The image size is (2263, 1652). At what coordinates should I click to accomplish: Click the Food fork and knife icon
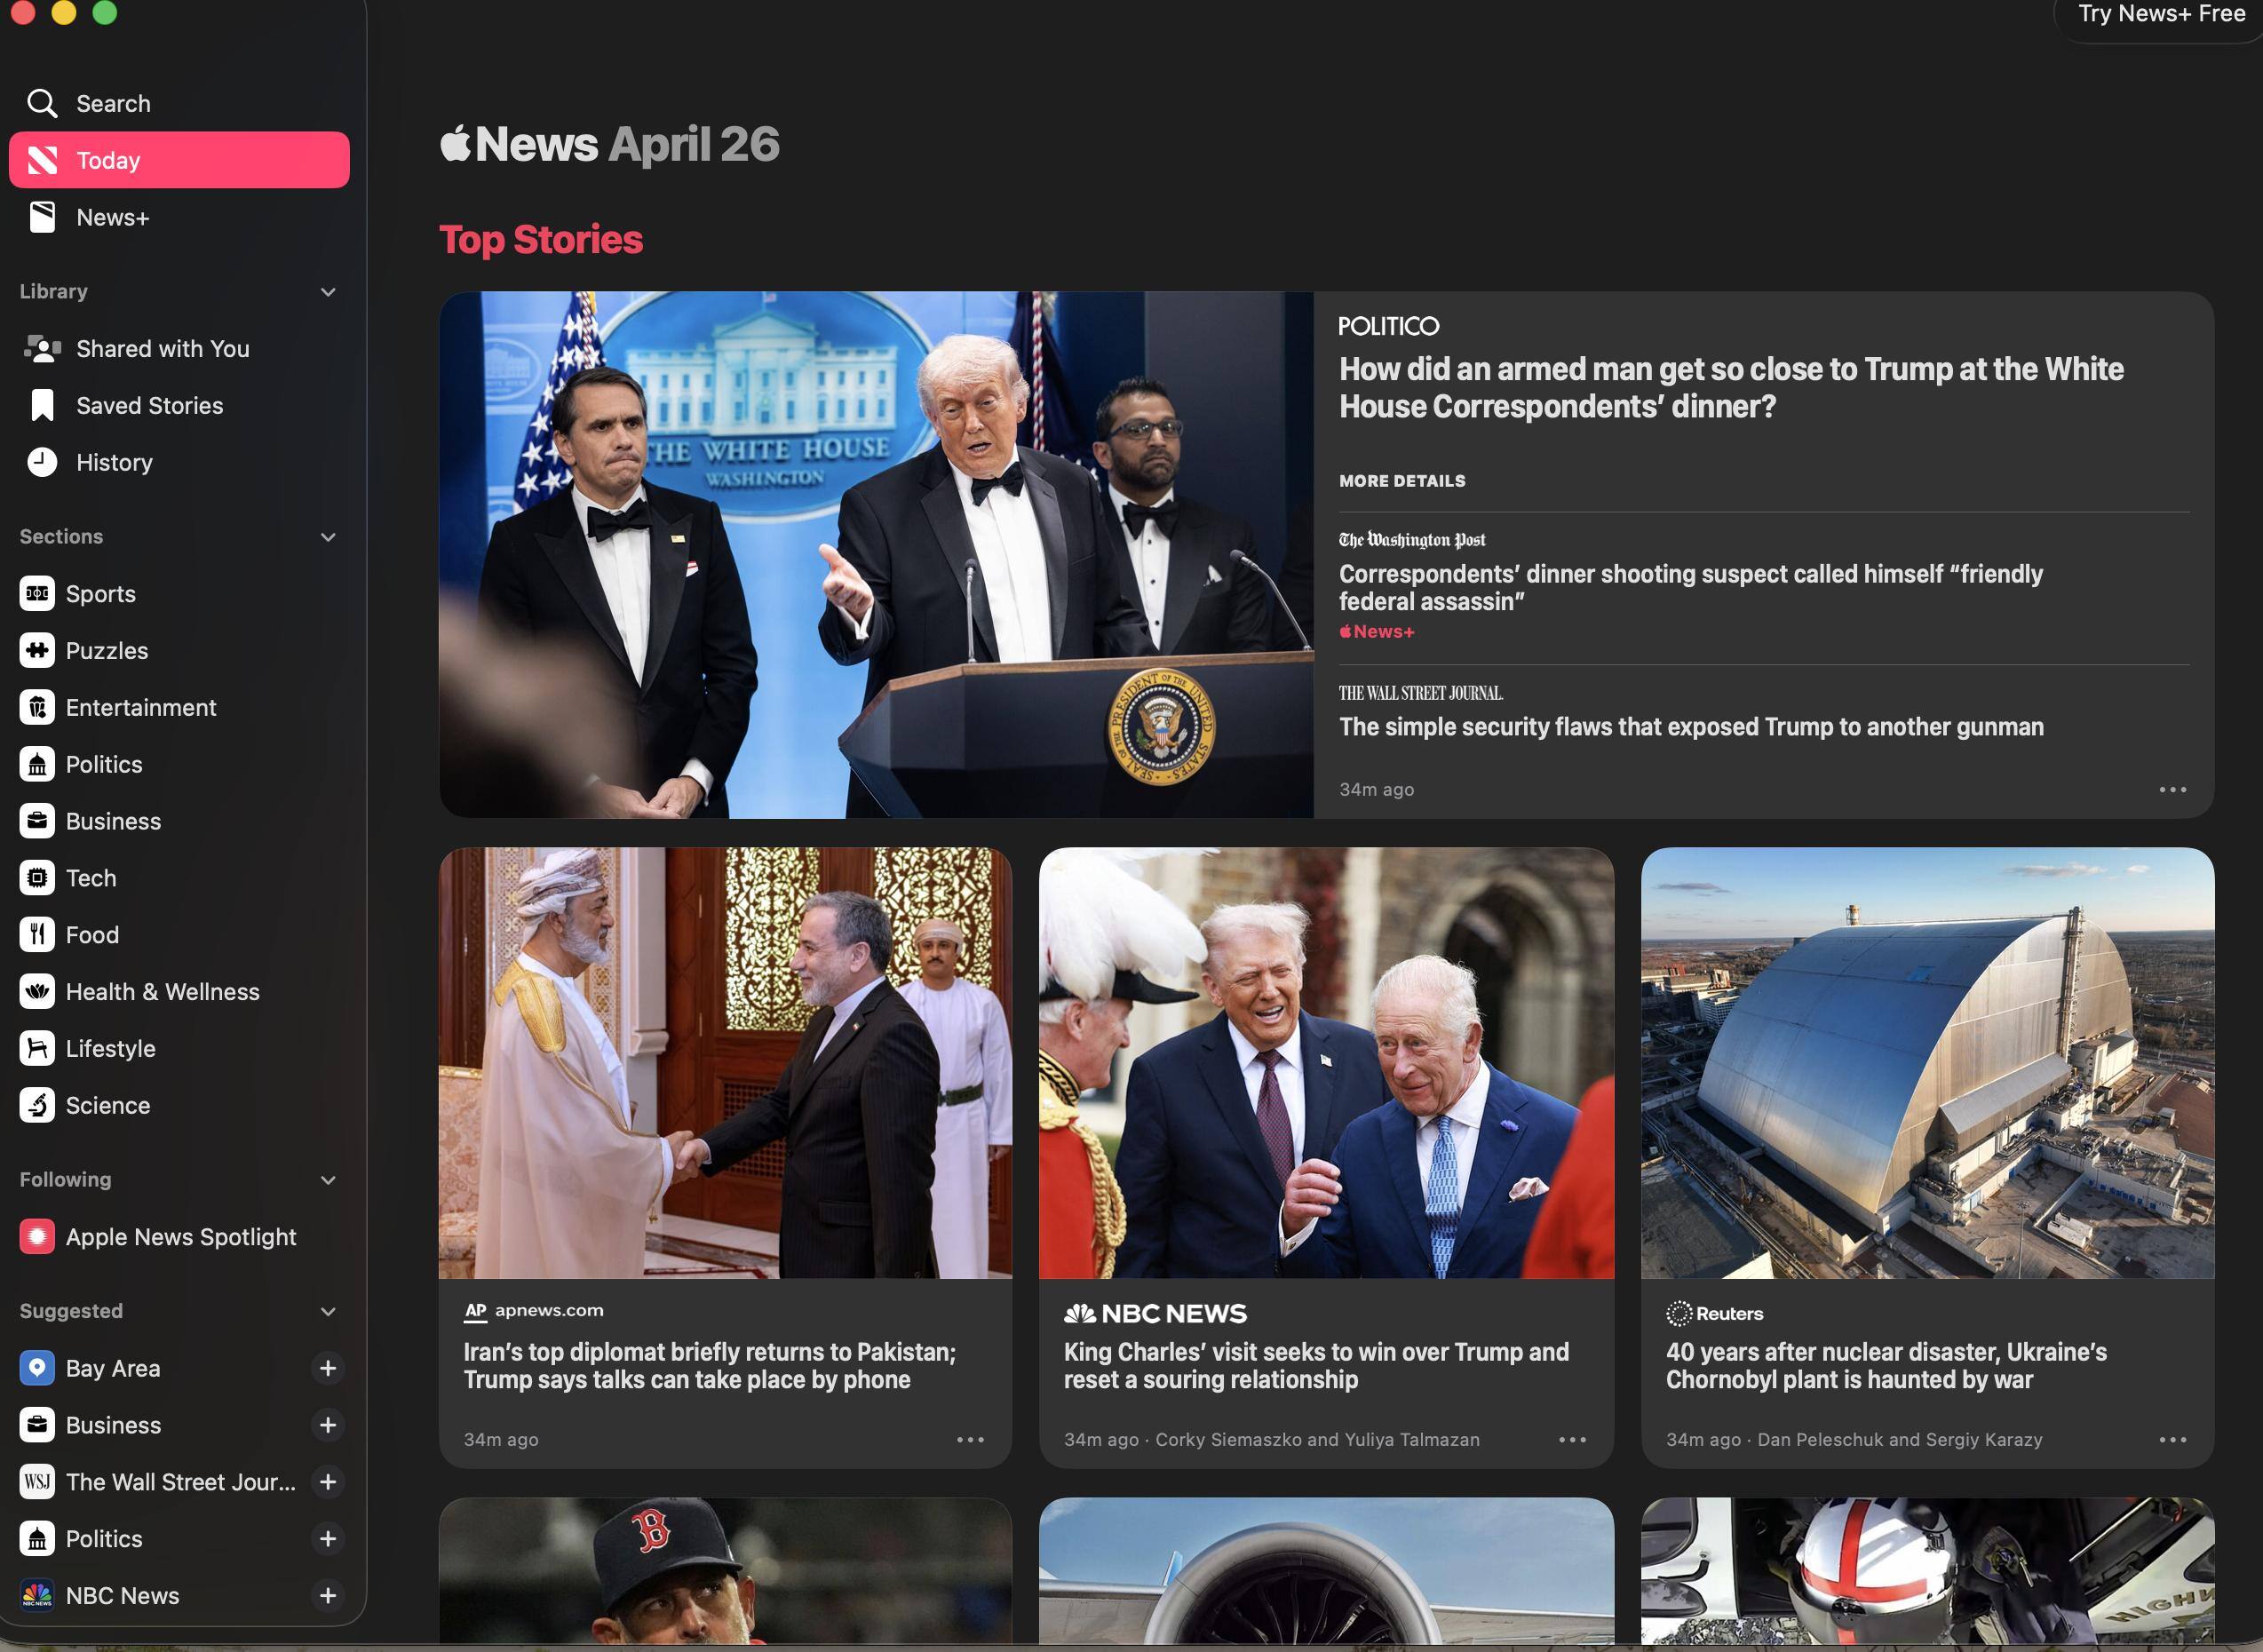pyautogui.click(x=37, y=935)
